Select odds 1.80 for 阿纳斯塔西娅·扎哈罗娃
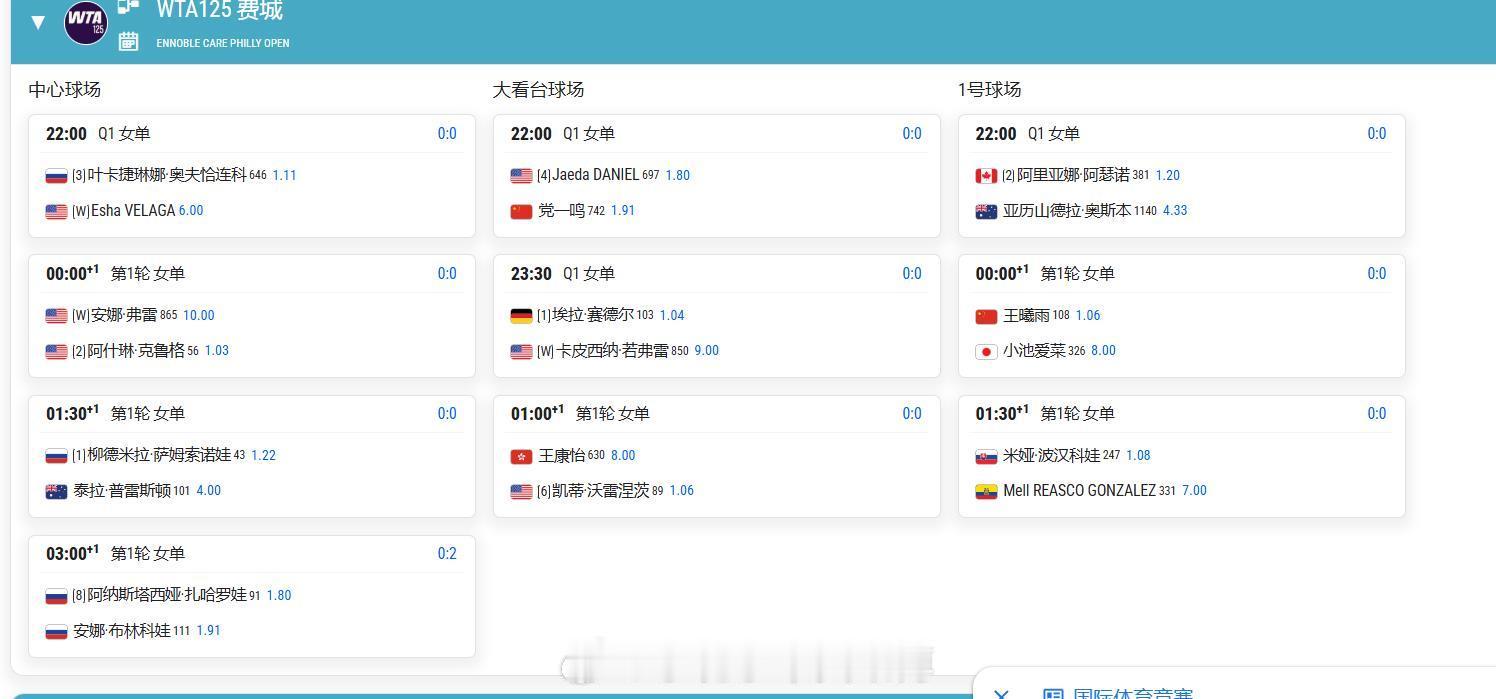Viewport: 1496px width, 699px height. pyautogui.click(x=279, y=595)
